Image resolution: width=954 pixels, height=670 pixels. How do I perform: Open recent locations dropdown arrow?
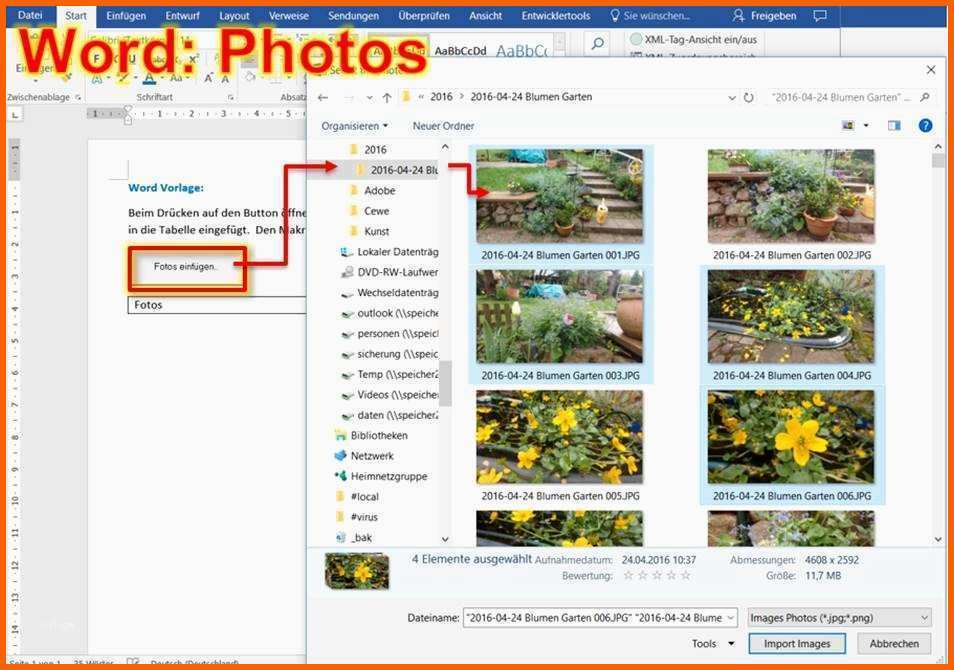point(369,97)
